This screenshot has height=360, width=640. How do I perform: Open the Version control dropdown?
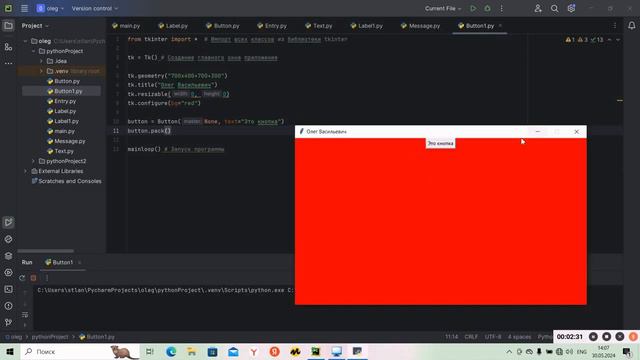pyautogui.click(x=95, y=8)
